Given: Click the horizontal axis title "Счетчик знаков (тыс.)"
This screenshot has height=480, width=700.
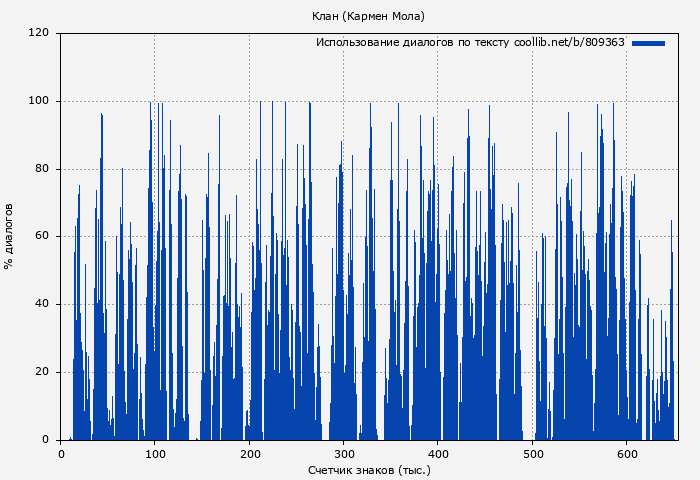Looking at the screenshot, I should (x=369, y=469).
